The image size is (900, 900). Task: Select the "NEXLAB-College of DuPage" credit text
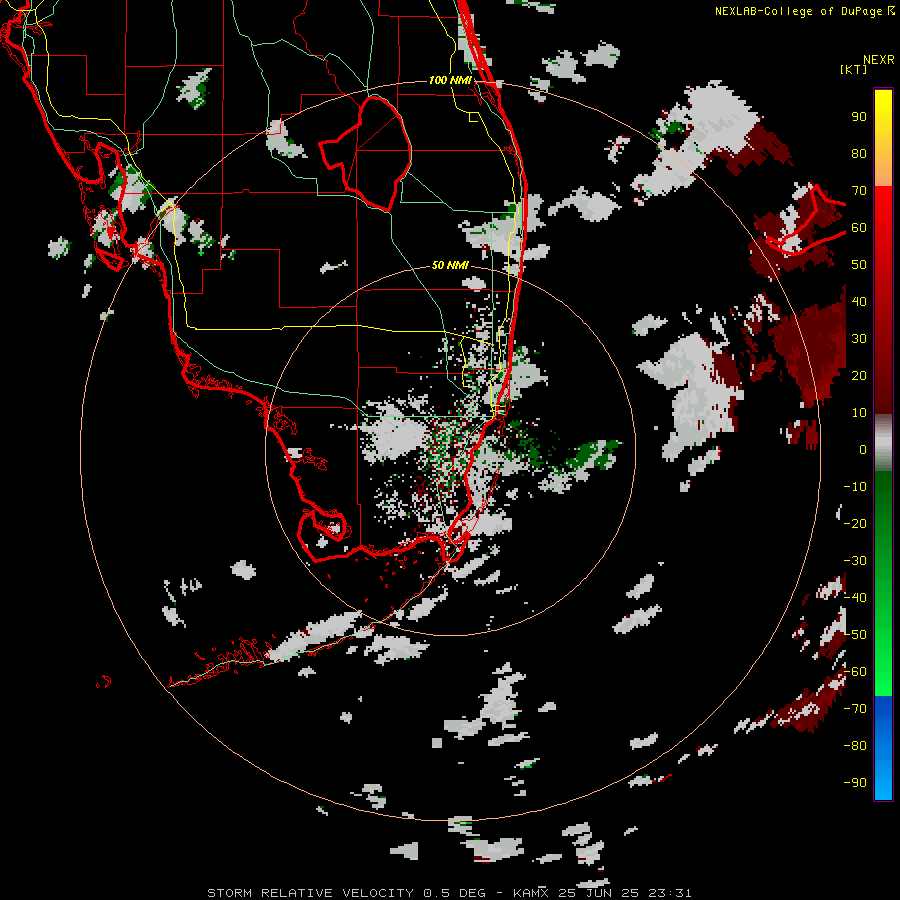797,11
